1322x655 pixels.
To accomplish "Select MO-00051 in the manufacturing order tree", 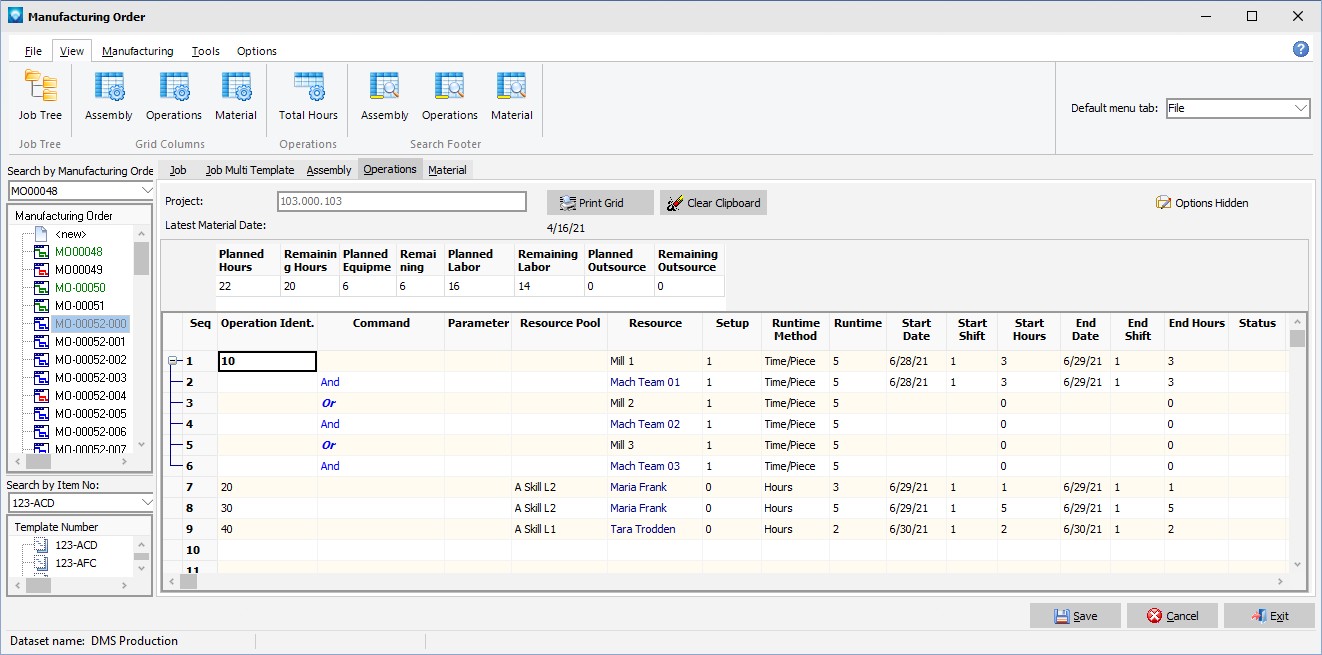I will (x=79, y=306).
